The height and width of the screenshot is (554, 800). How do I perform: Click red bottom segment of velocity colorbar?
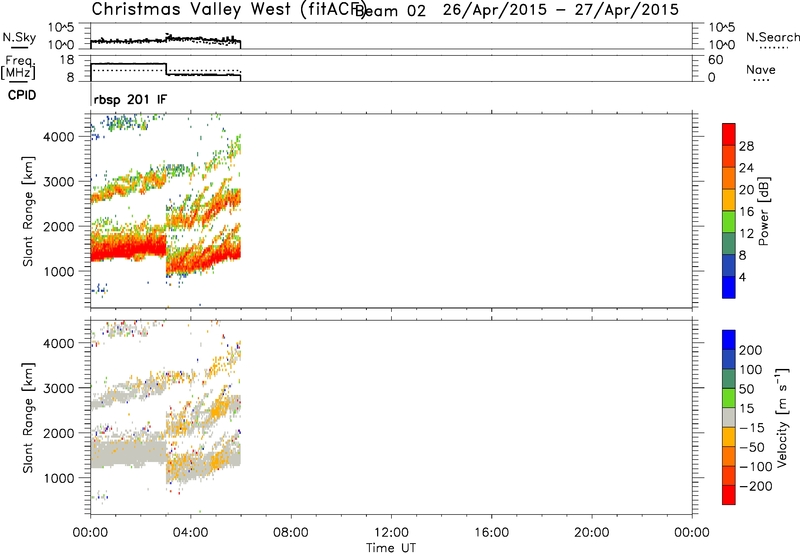729,495
